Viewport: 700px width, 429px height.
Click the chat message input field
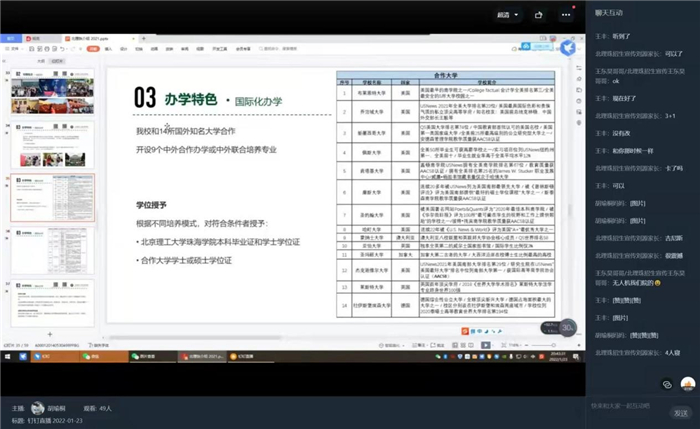pos(626,406)
